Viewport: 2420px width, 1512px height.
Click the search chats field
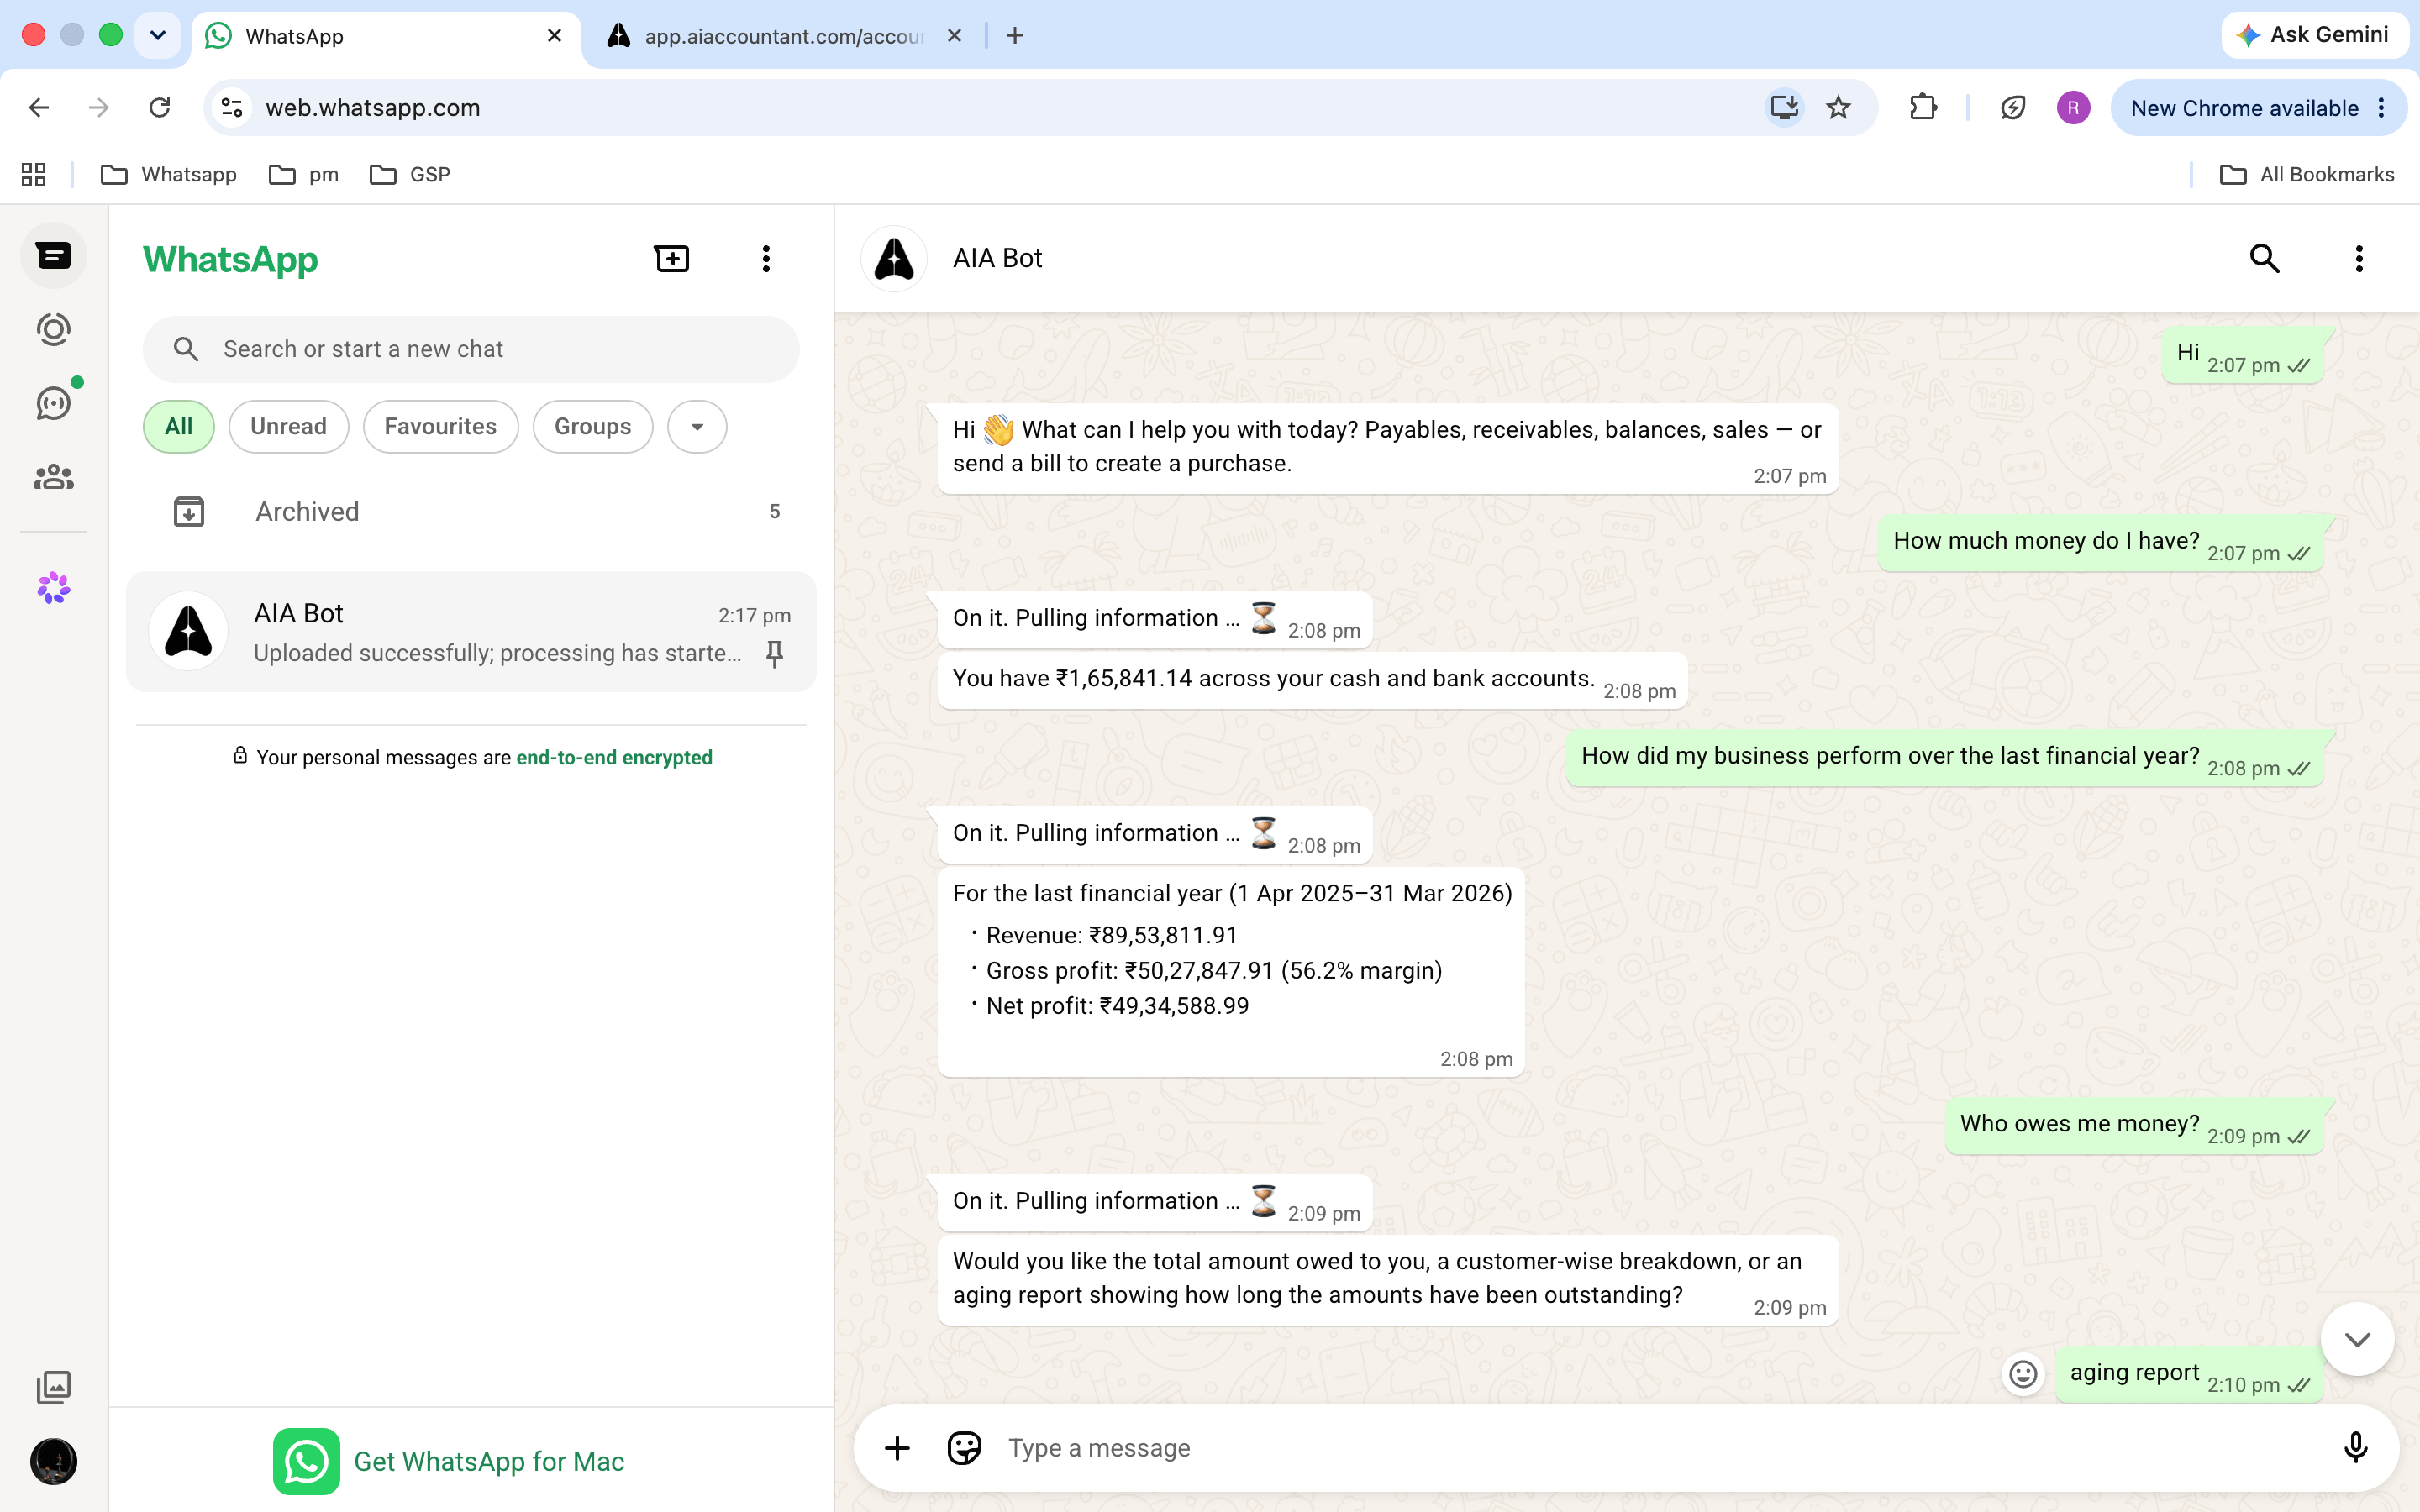[471, 349]
